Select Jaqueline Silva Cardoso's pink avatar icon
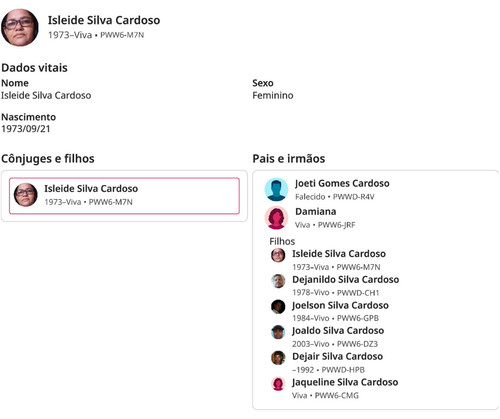Image resolution: width=500 pixels, height=419 pixels. (x=278, y=384)
